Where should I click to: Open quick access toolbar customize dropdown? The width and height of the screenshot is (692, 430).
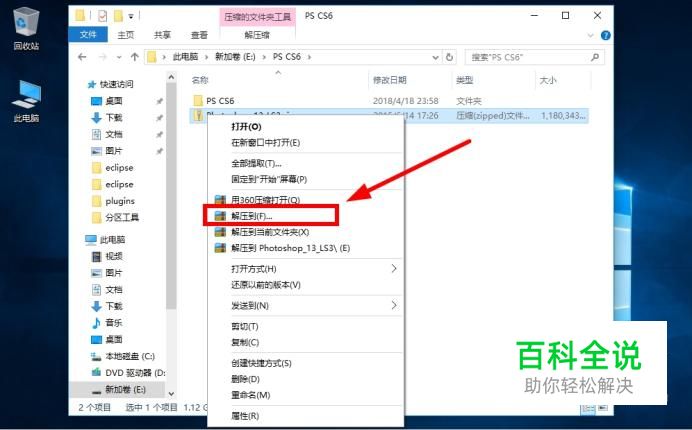(x=131, y=16)
